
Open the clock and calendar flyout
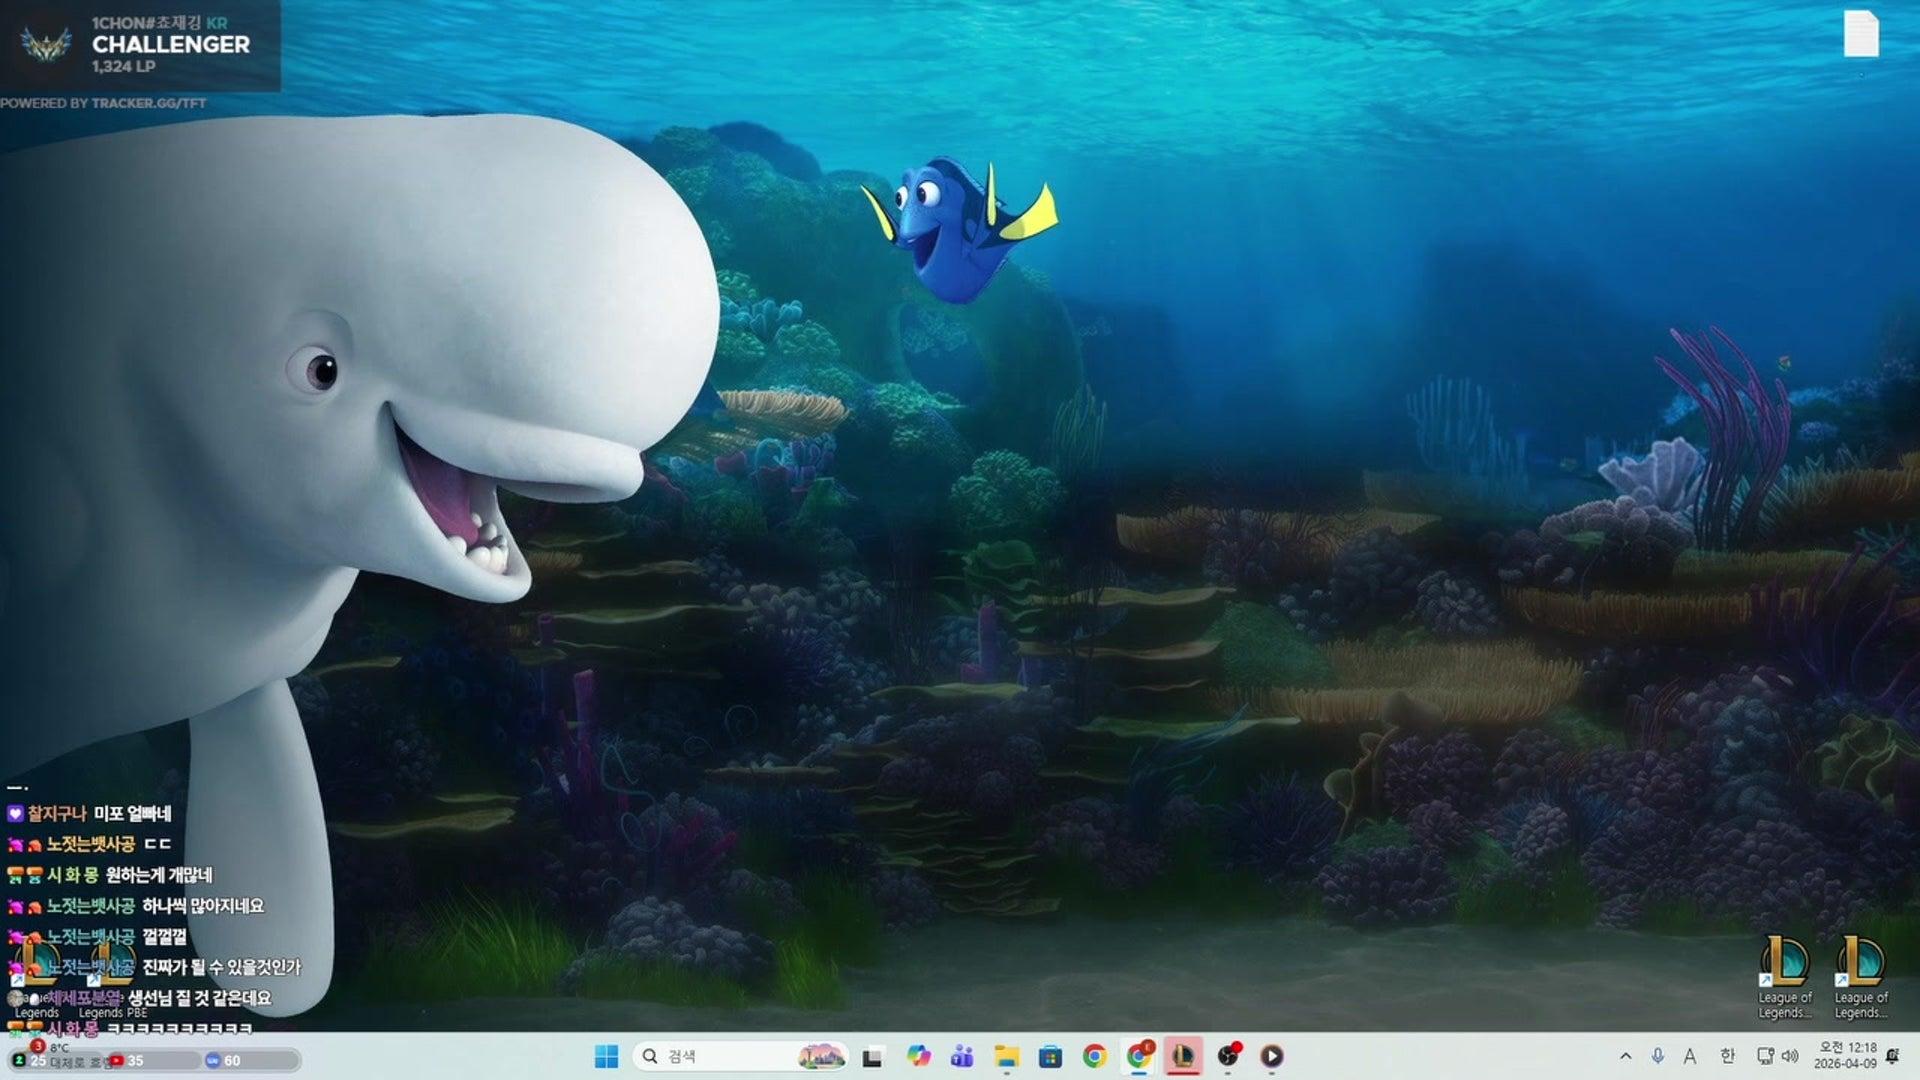1846,1055
